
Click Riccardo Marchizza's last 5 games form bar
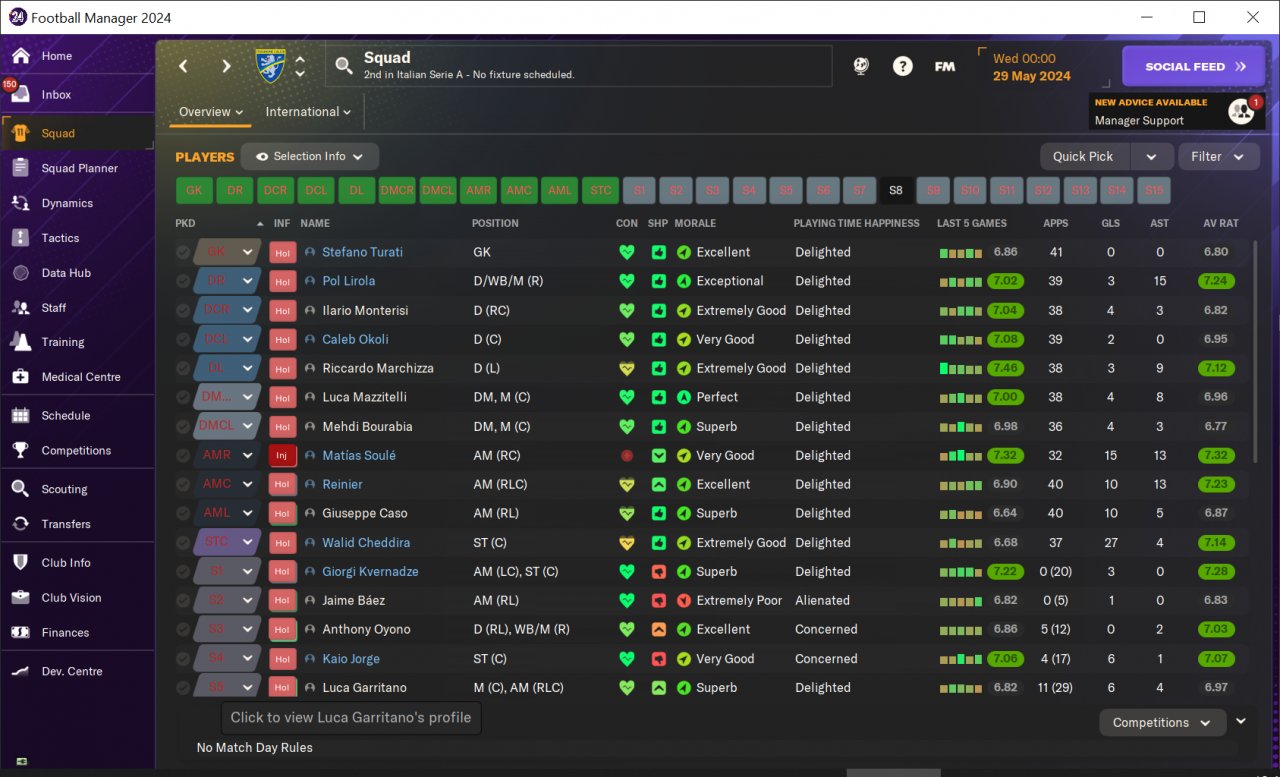[961, 369]
